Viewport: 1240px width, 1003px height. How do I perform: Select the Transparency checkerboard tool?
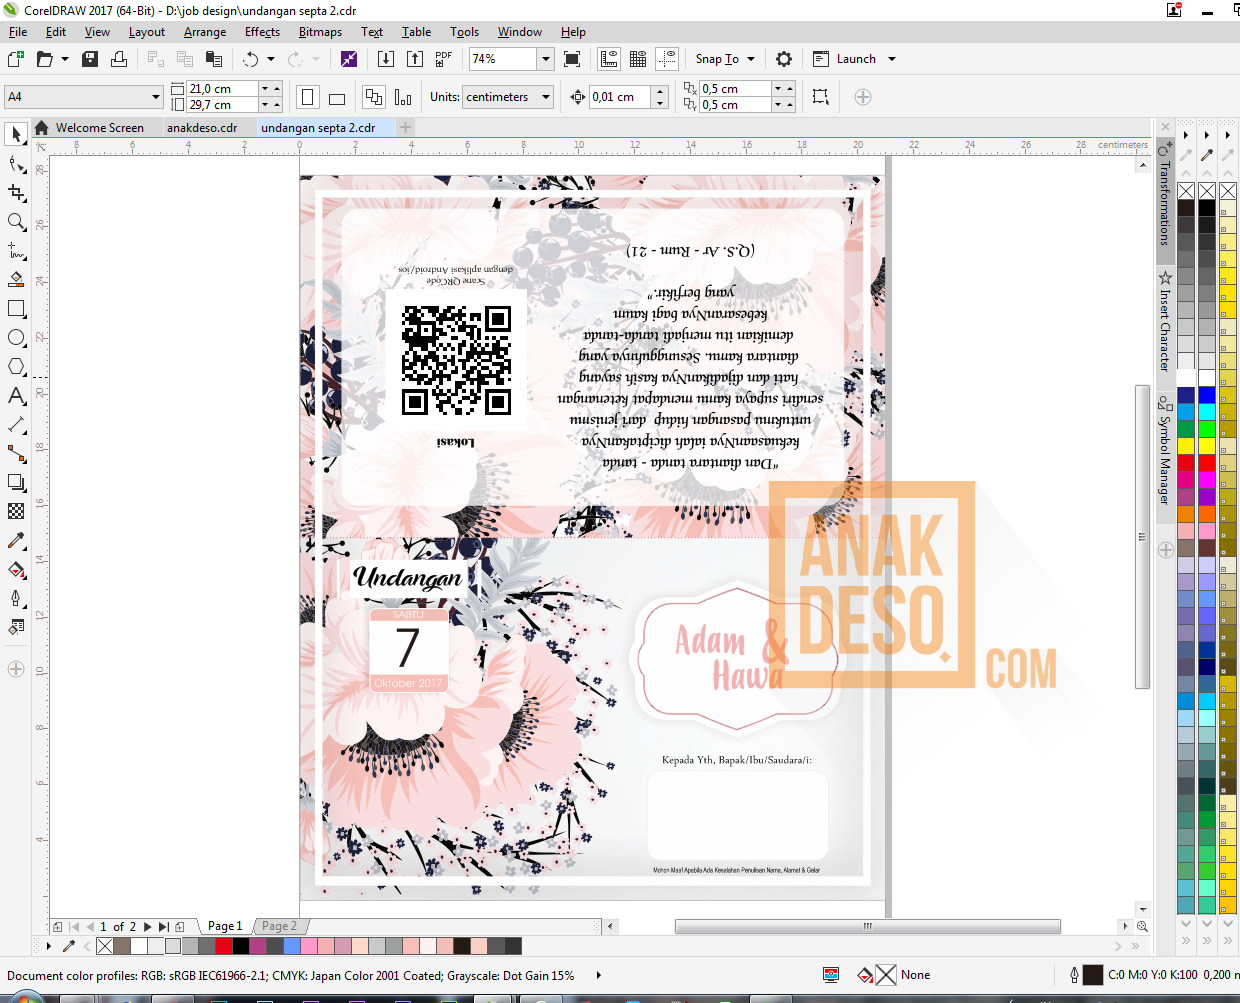point(16,511)
